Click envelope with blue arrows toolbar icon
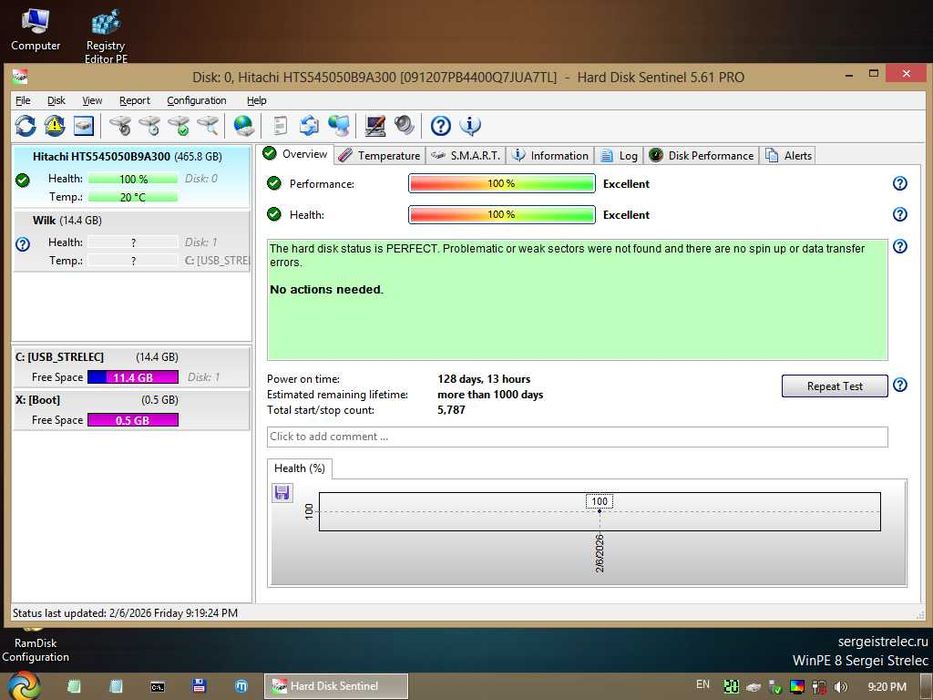The width and height of the screenshot is (933, 700). point(309,126)
